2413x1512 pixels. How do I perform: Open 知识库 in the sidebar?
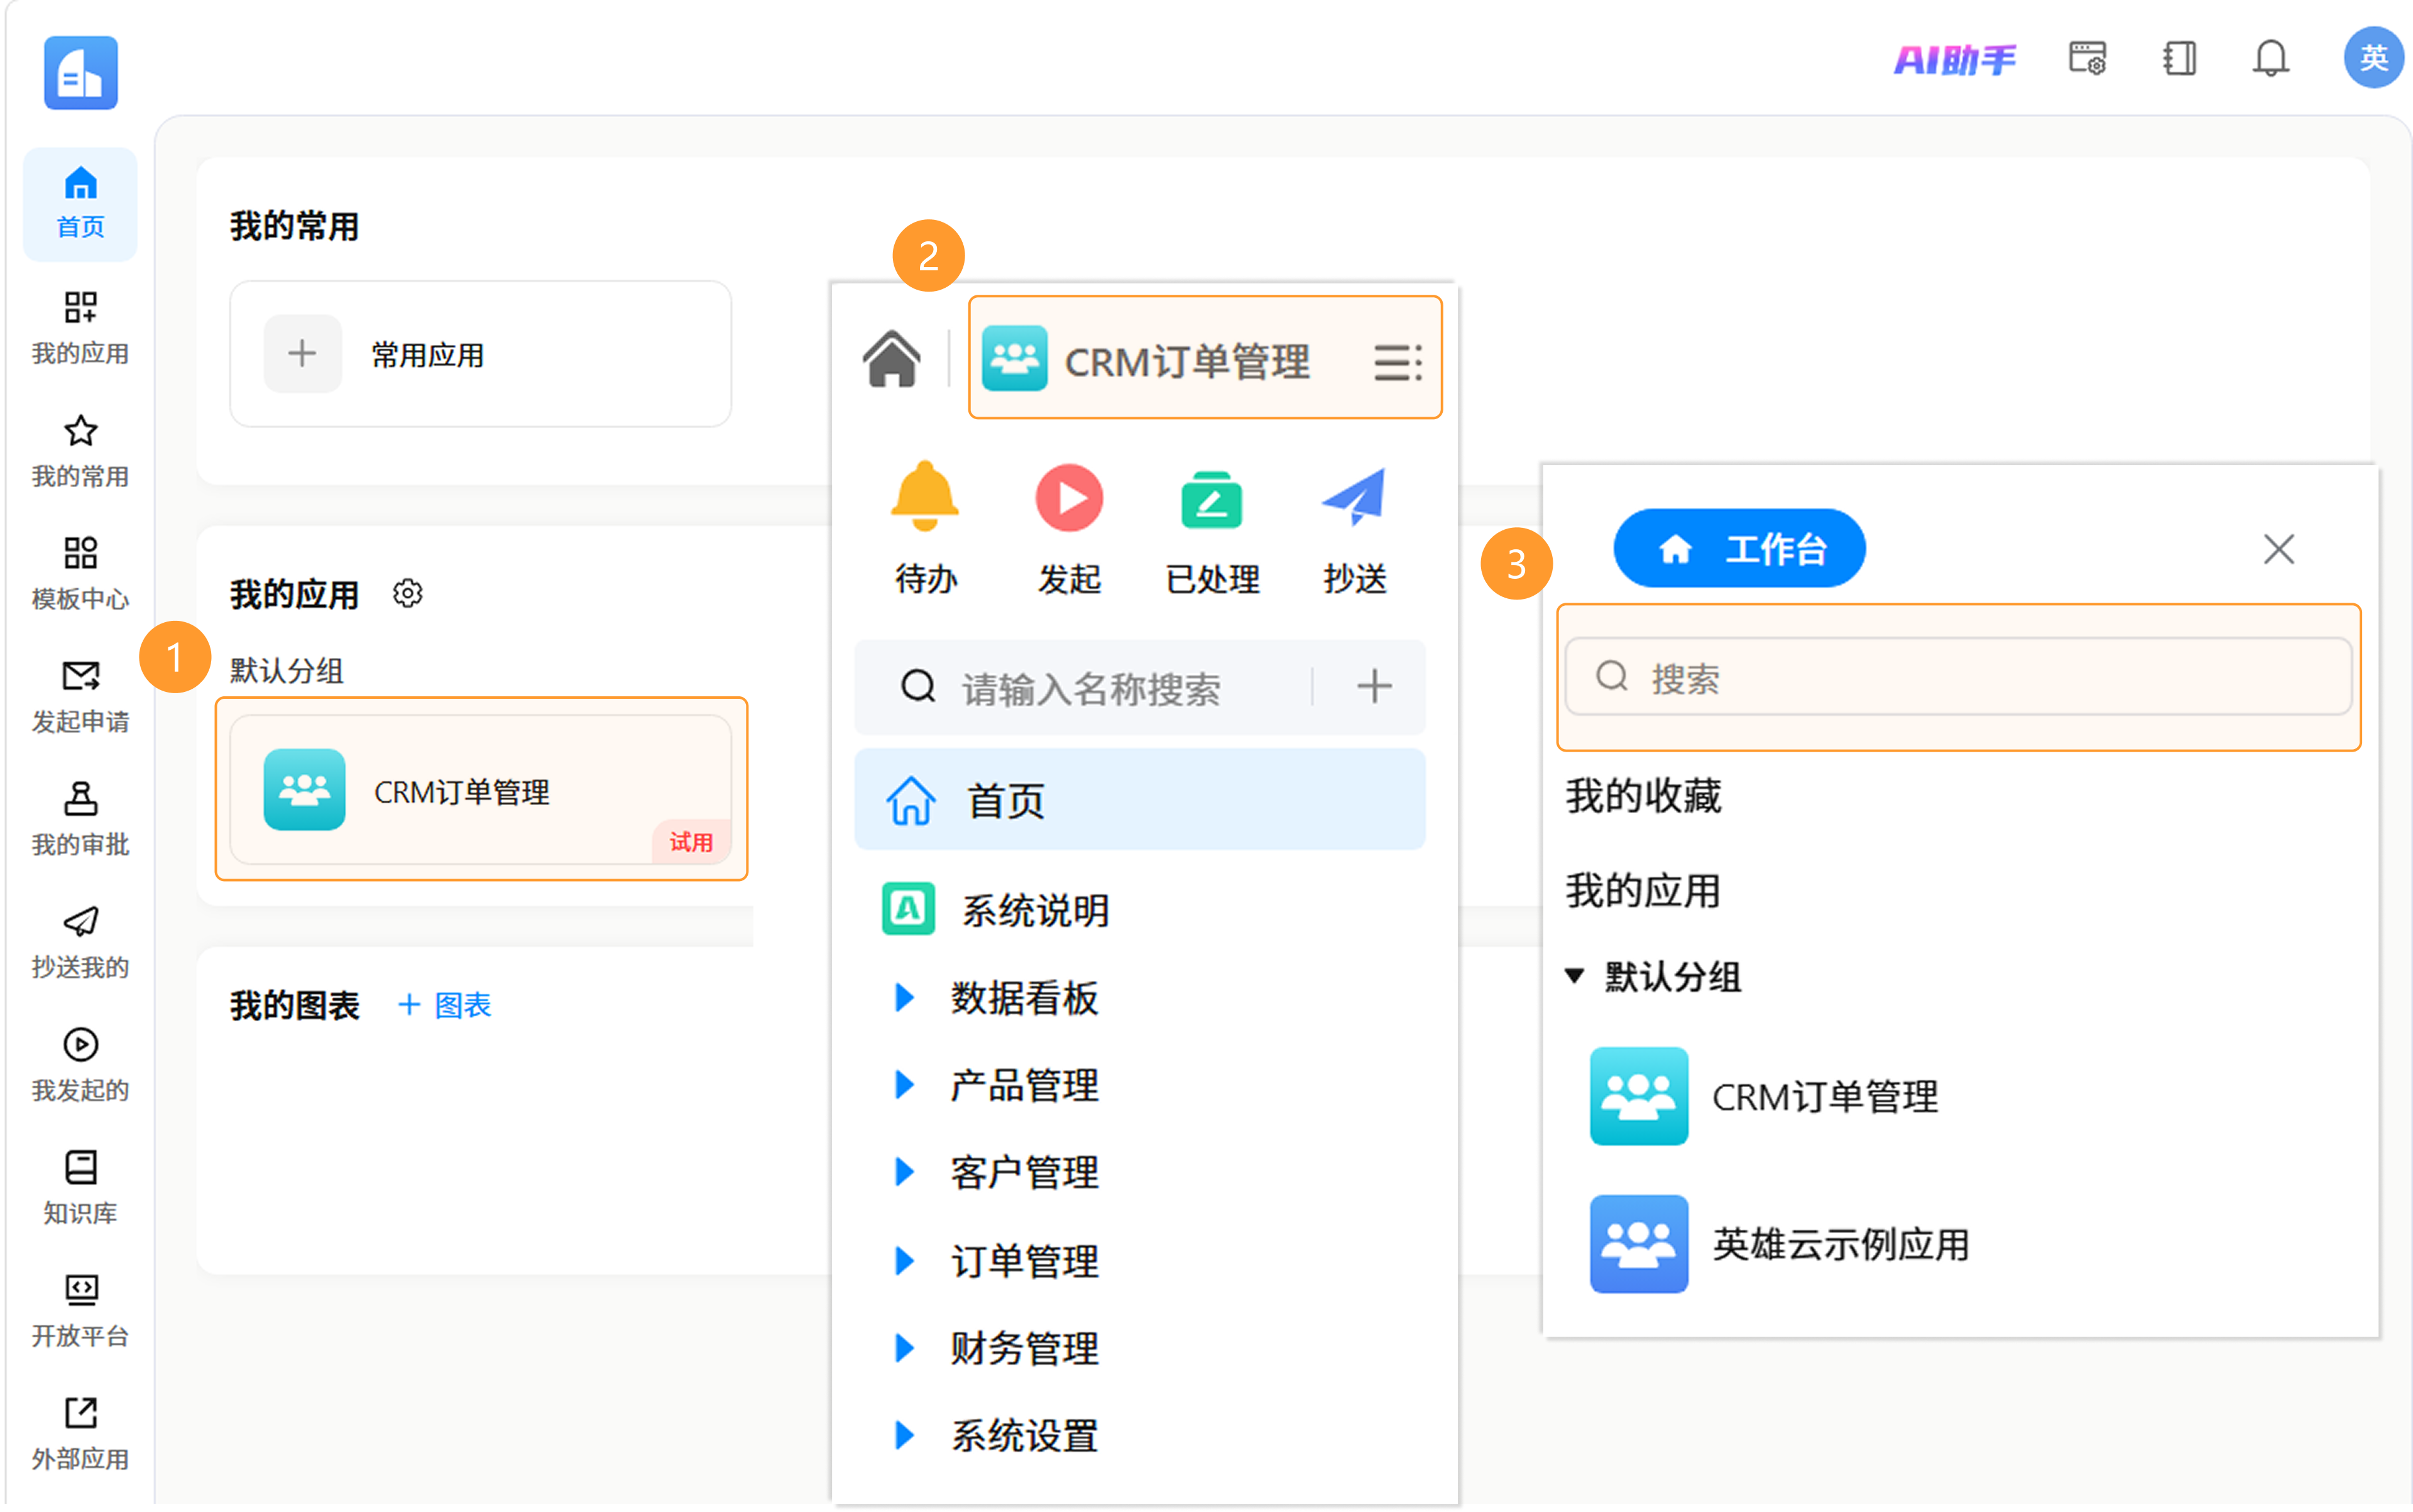(80, 1188)
